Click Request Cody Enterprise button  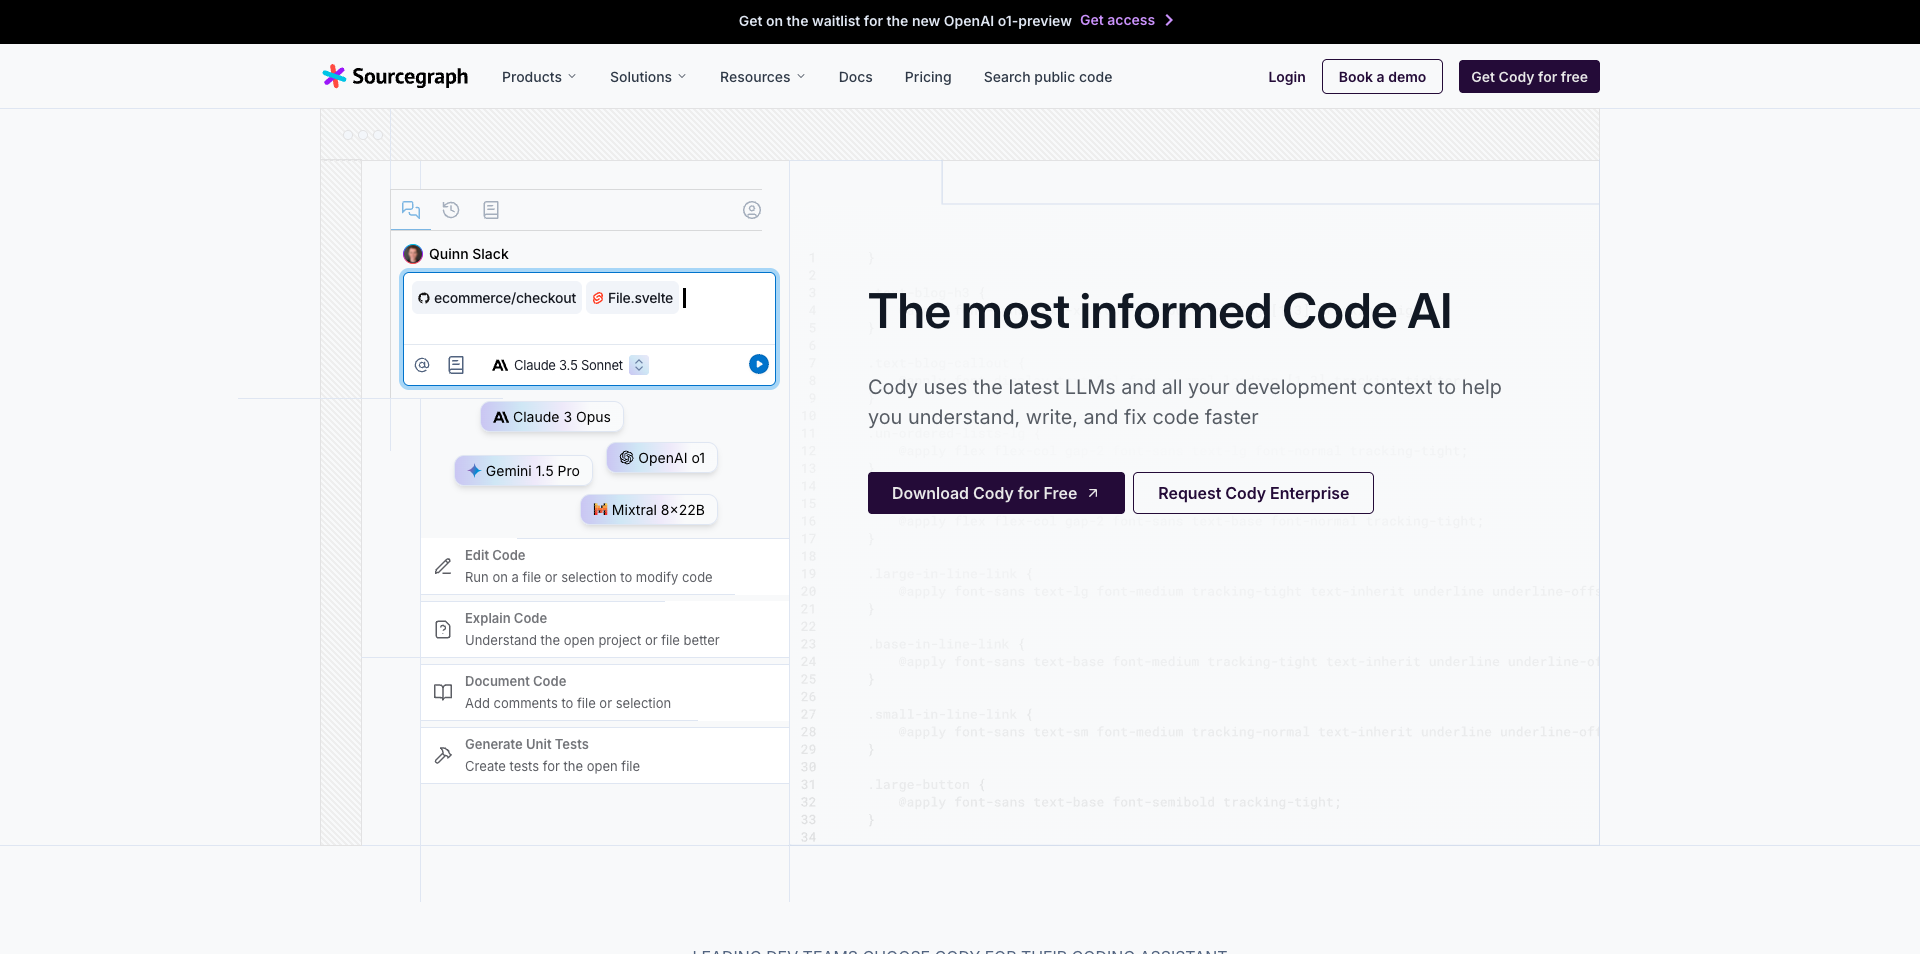pos(1253,493)
